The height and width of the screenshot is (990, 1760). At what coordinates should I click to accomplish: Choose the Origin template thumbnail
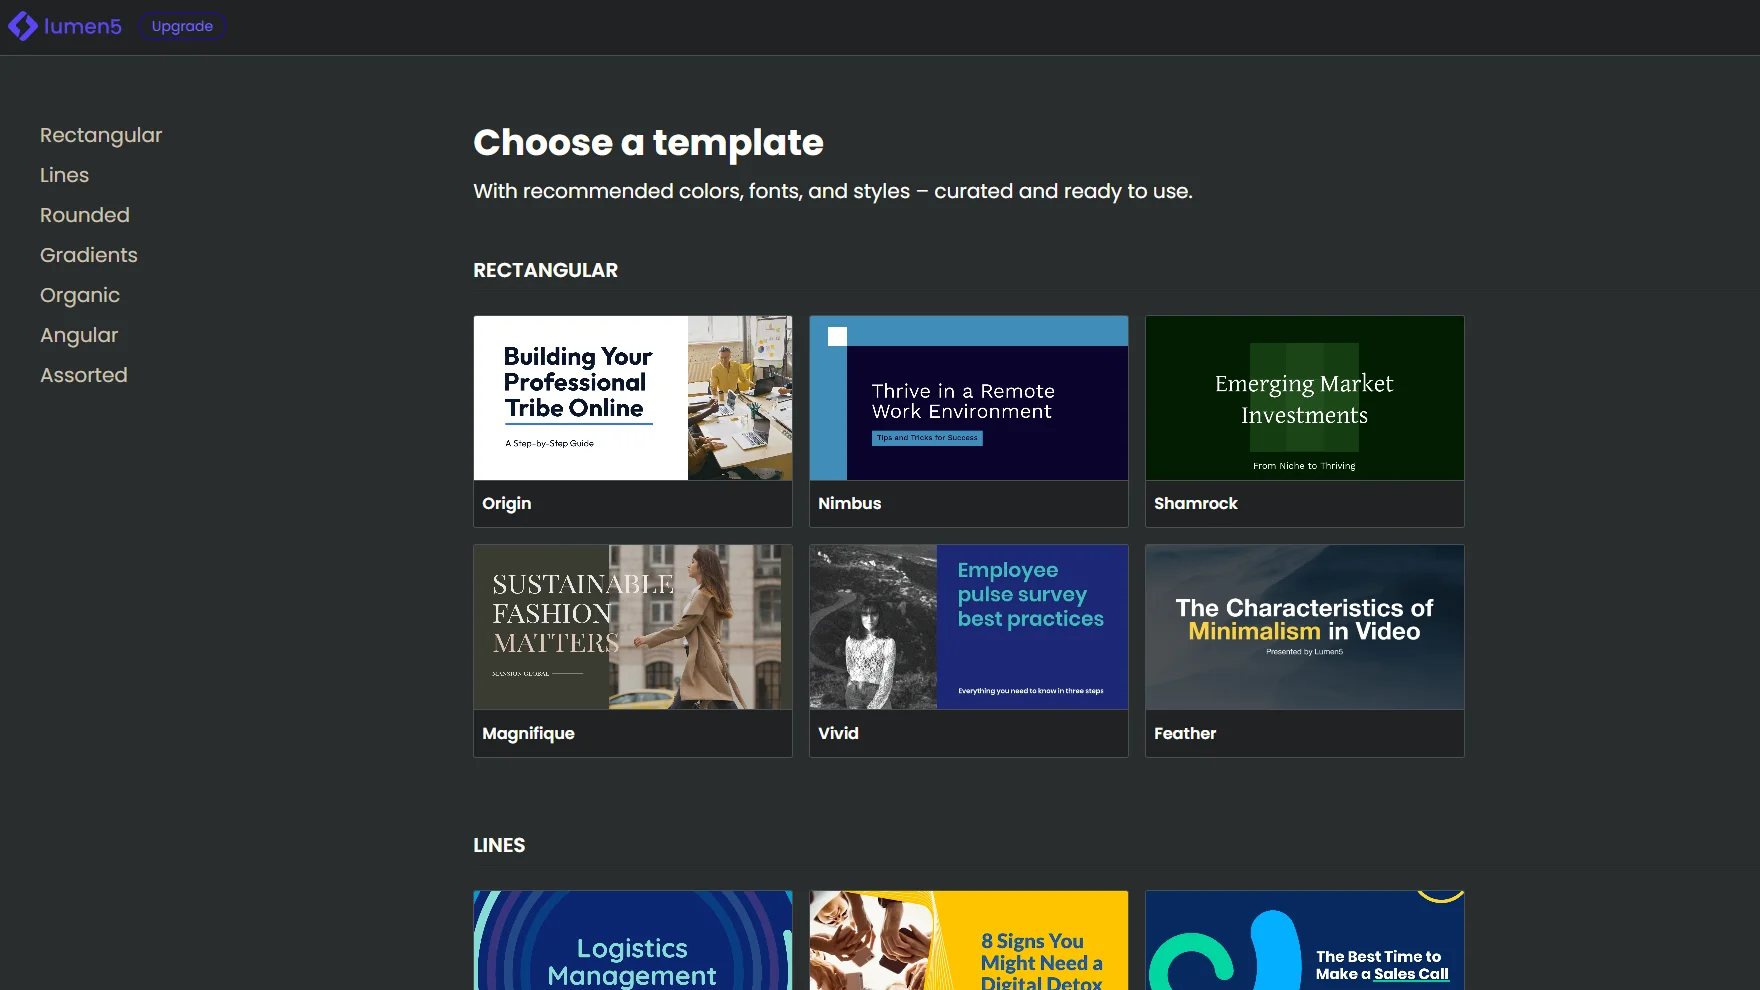point(633,398)
